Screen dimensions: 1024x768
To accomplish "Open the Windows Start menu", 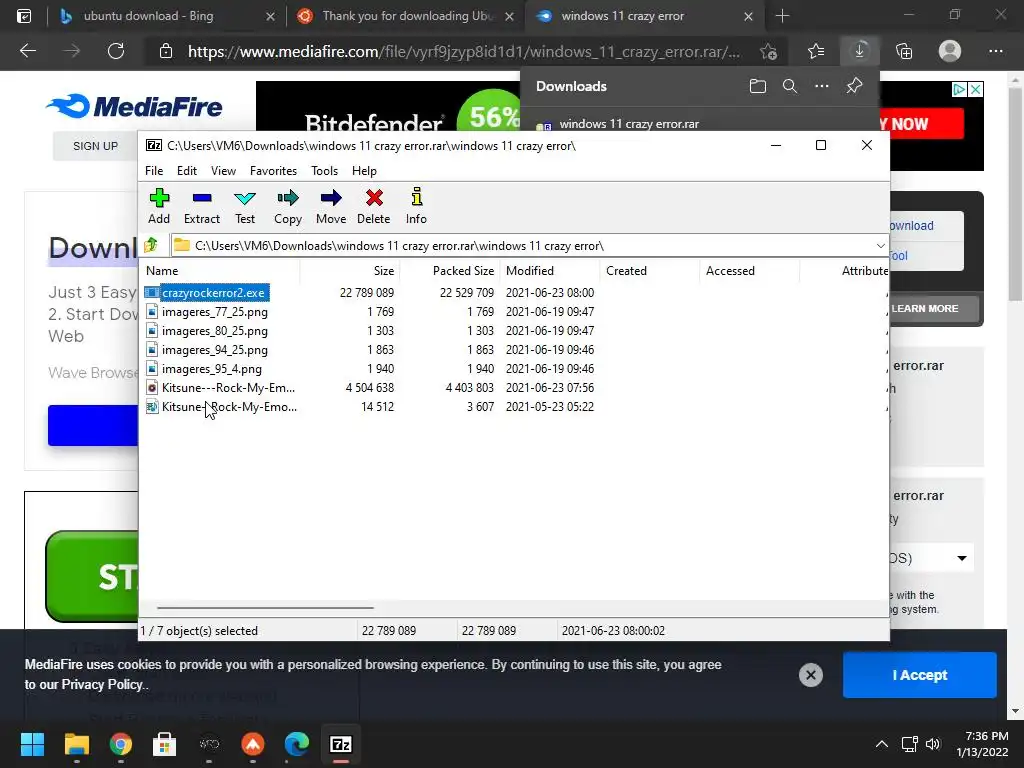I will coord(32,744).
